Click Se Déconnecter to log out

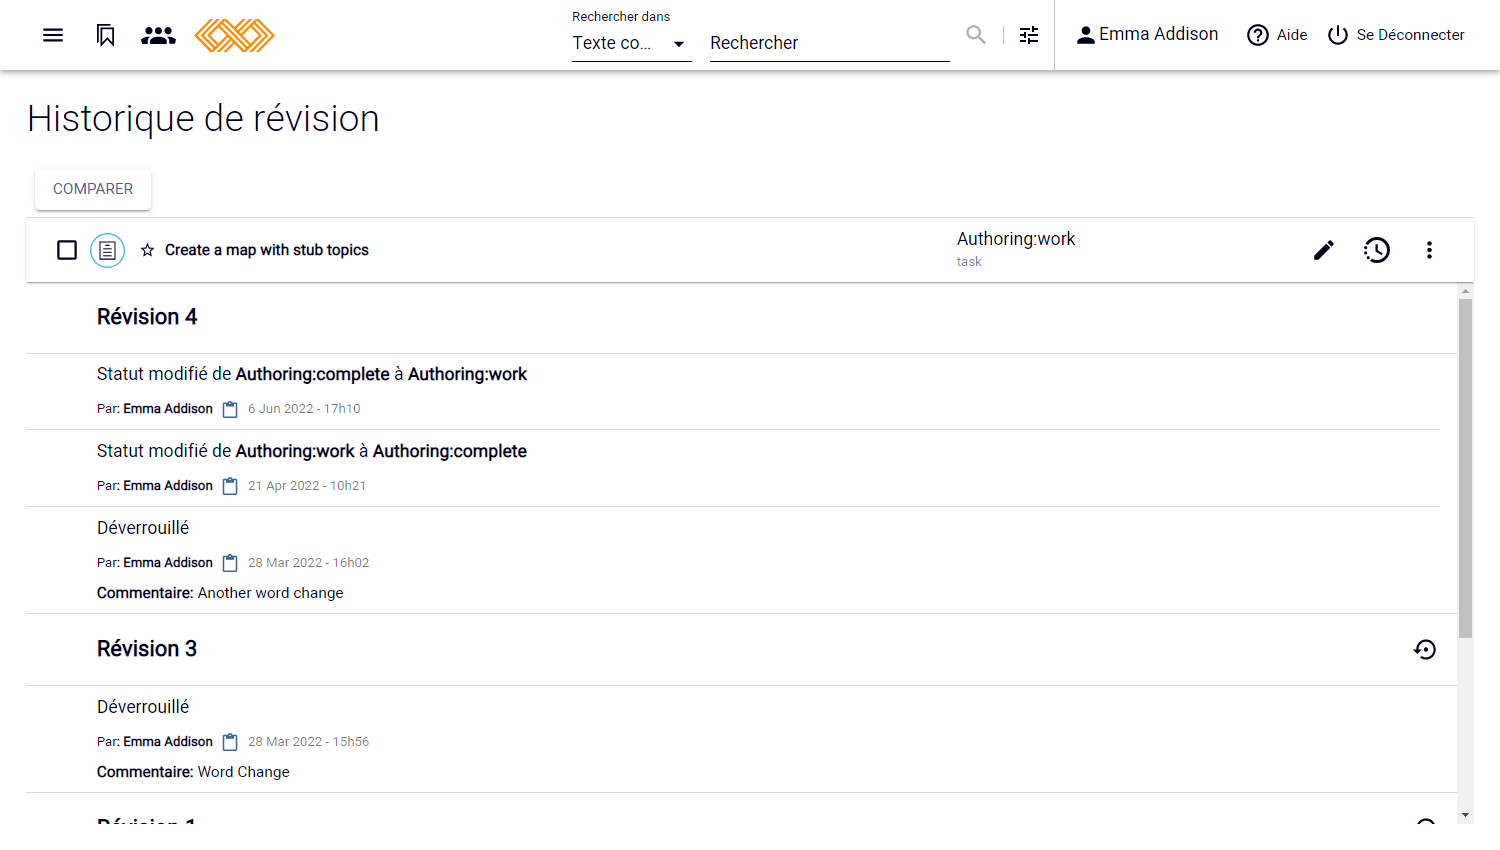point(1396,35)
